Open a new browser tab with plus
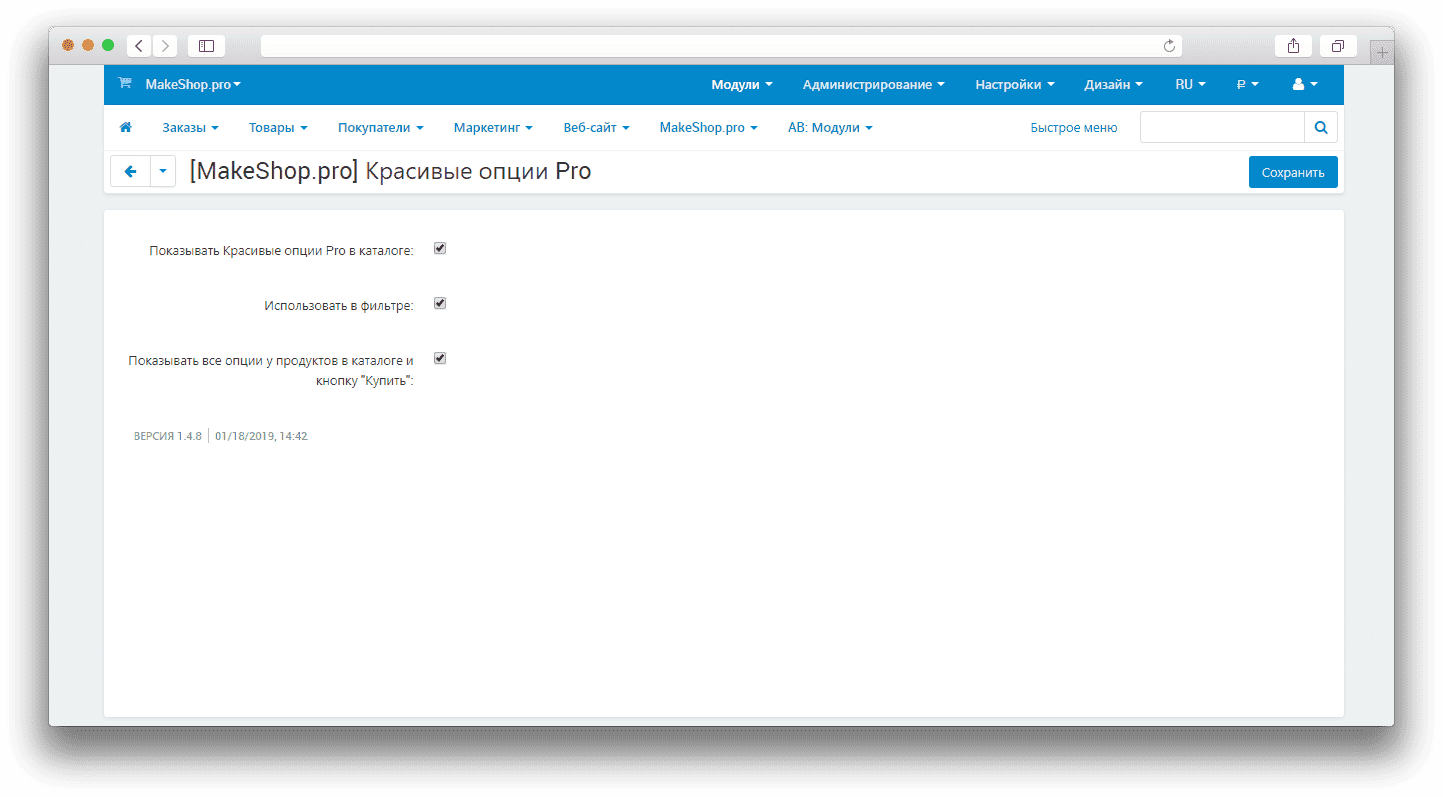Screen dimensions: 1443x797 click(1382, 52)
